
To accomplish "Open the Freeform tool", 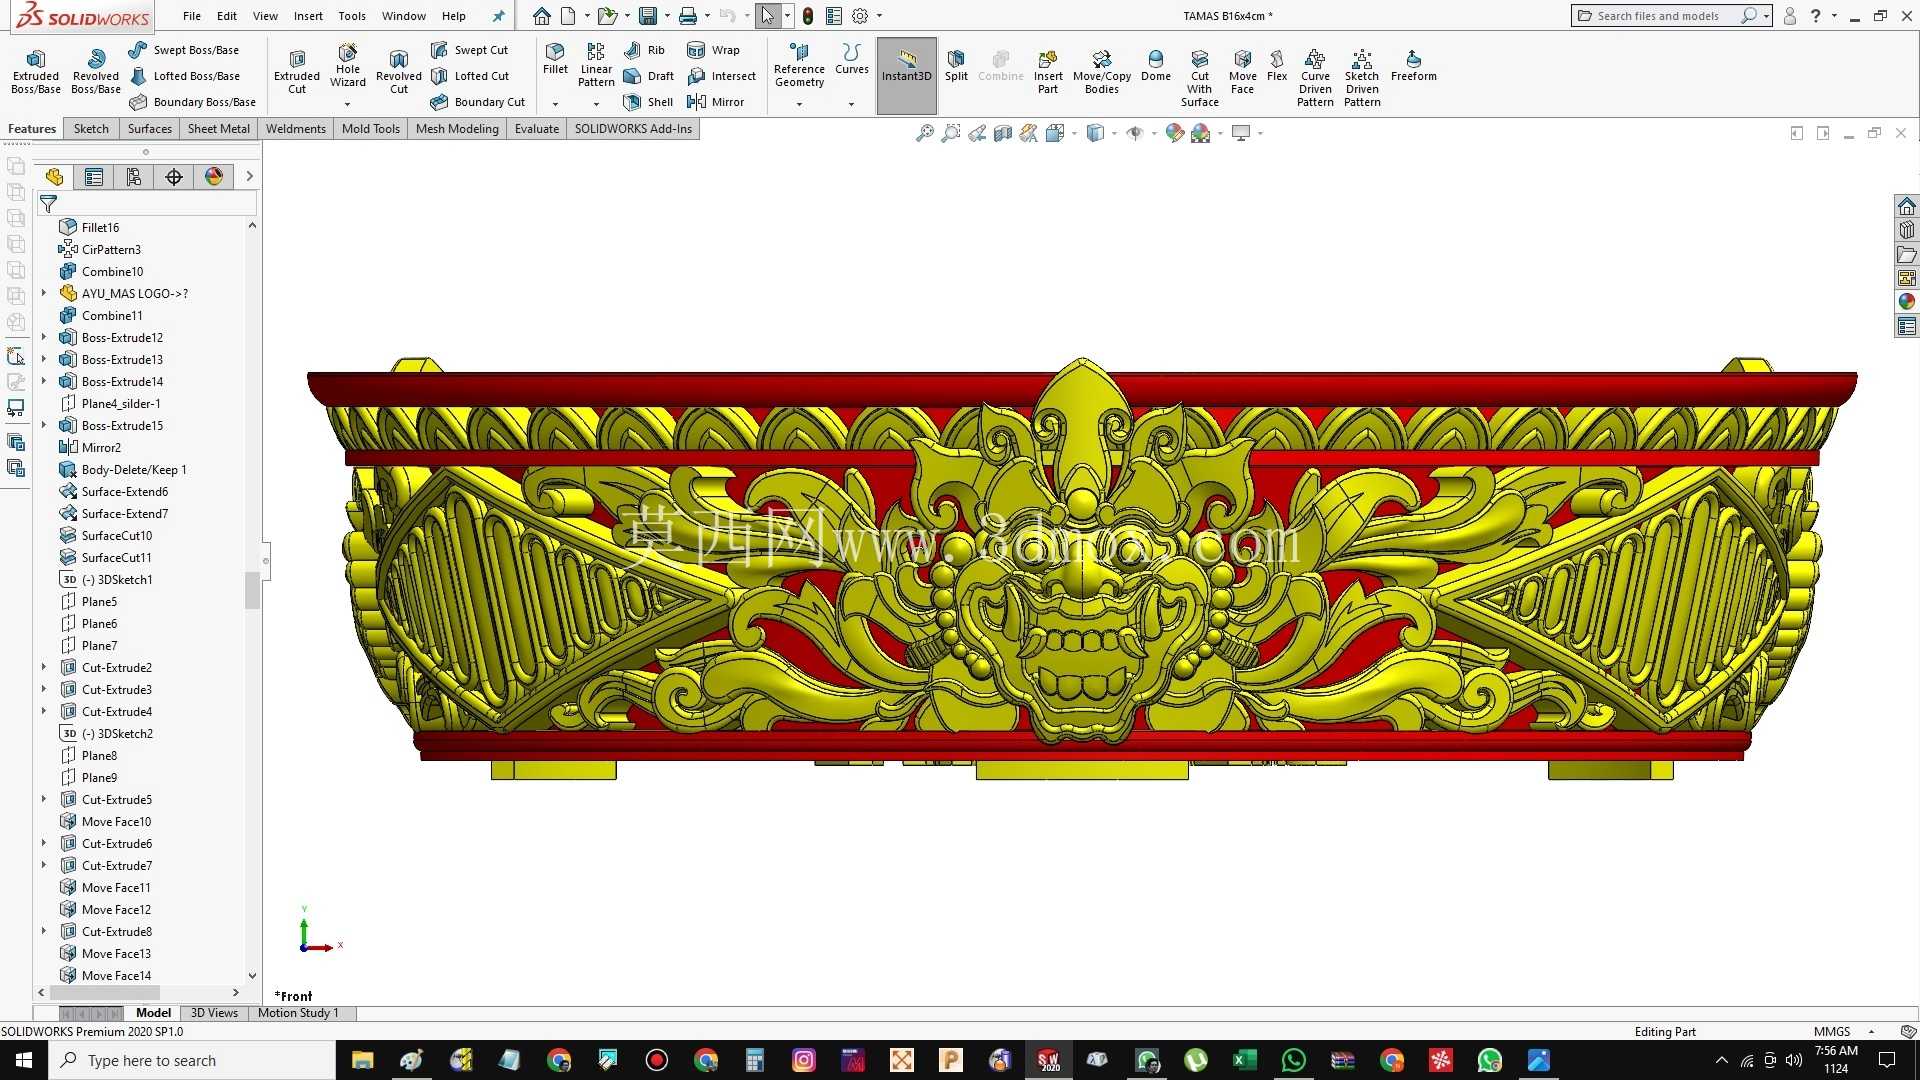I will coord(1413,66).
